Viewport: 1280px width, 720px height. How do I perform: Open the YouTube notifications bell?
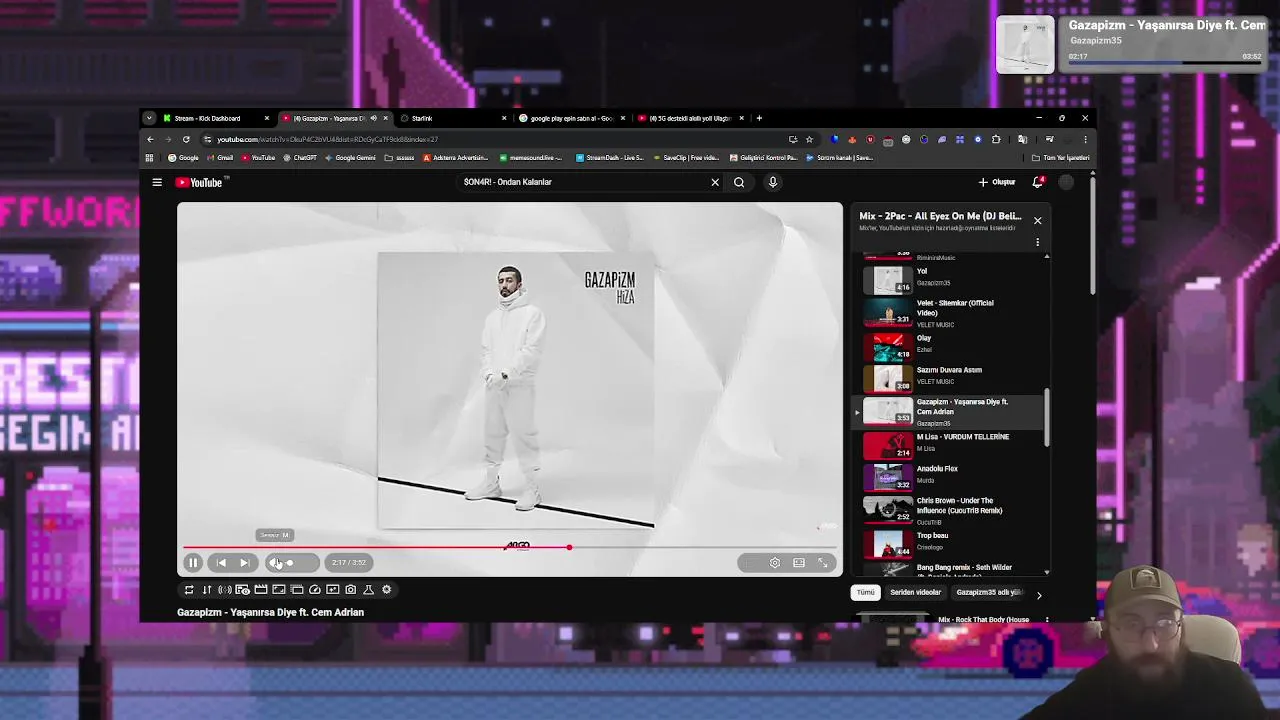[x=1038, y=182]
